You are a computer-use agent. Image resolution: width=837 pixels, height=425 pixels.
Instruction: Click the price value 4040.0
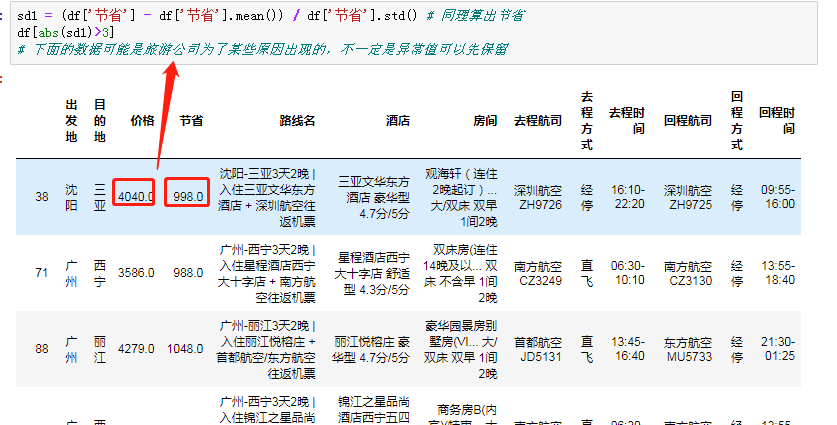[136, 197]
